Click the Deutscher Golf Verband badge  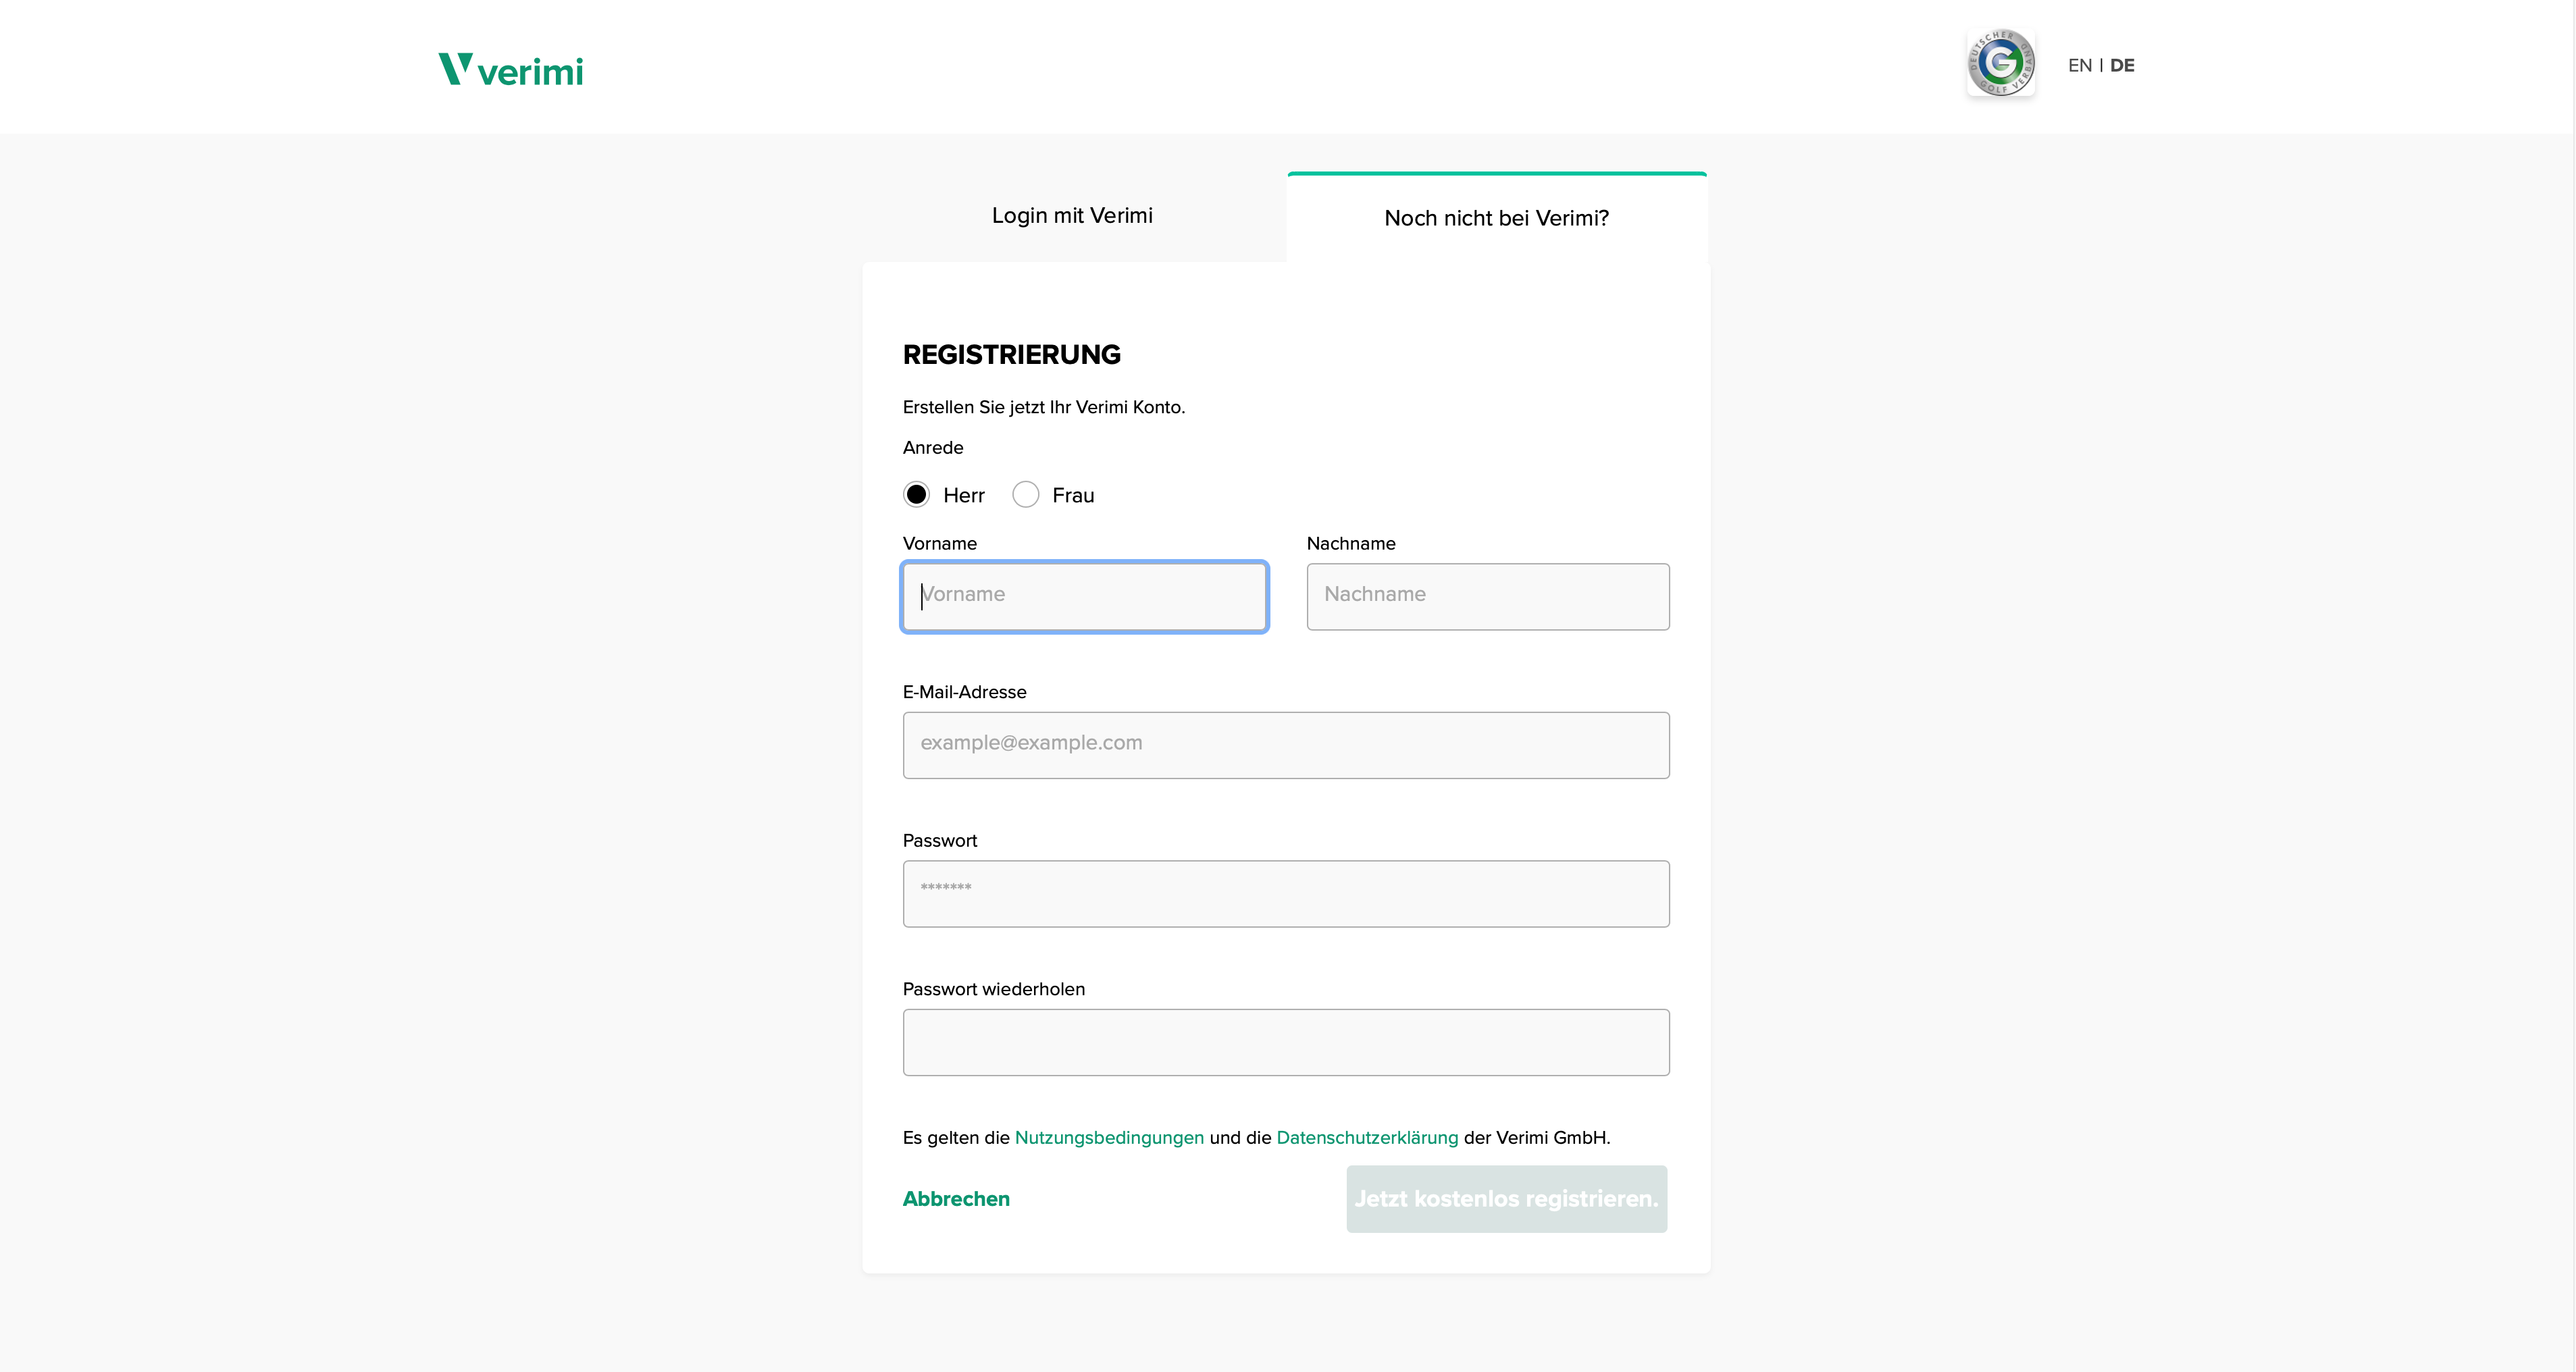[x=2000, y=63]
